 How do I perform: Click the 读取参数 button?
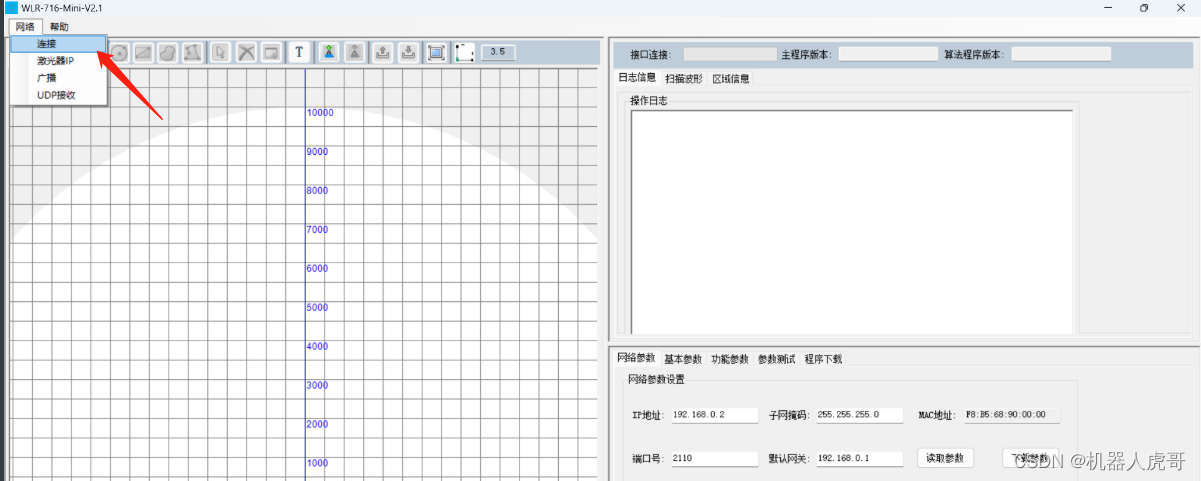(x=945, y=458)
